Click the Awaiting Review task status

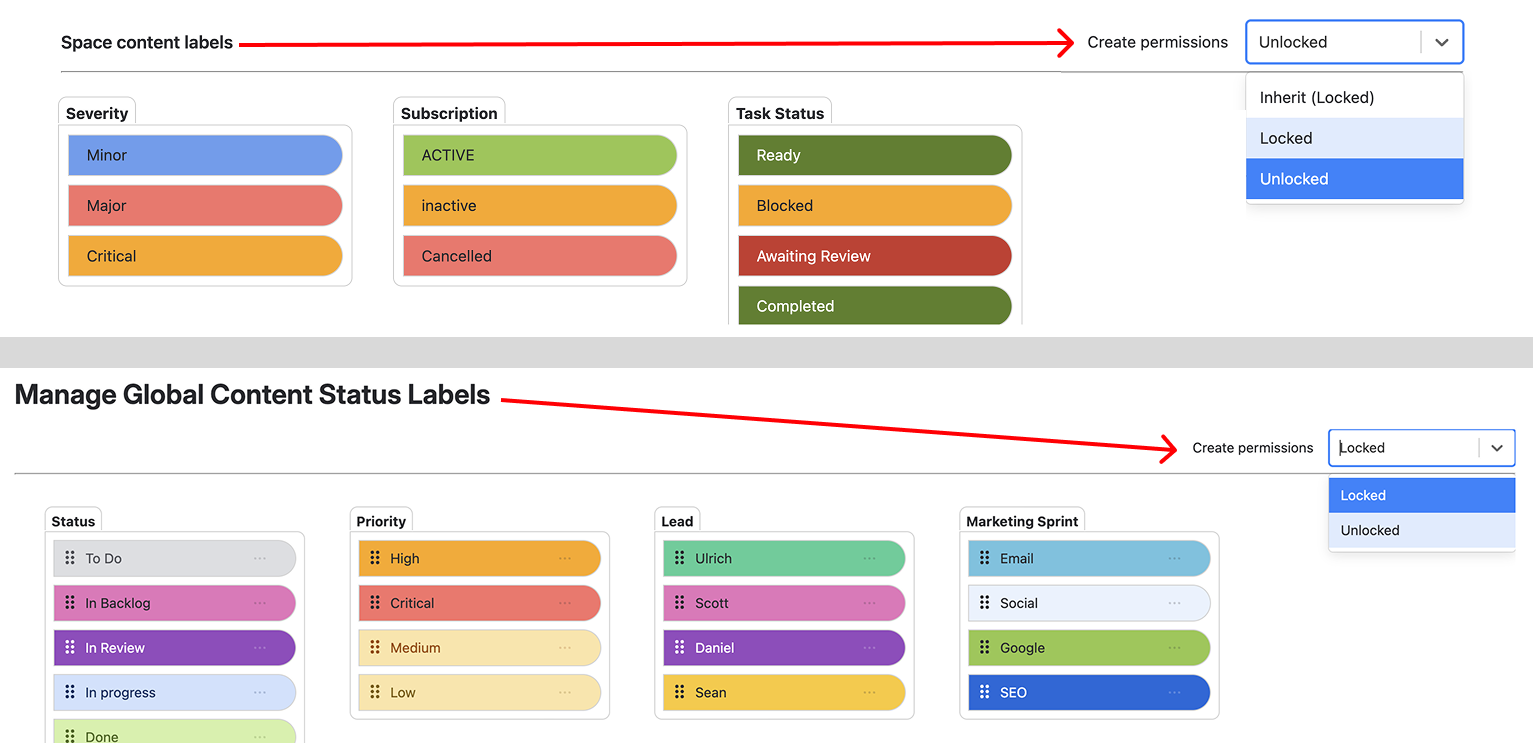click(x=874, y=256)
